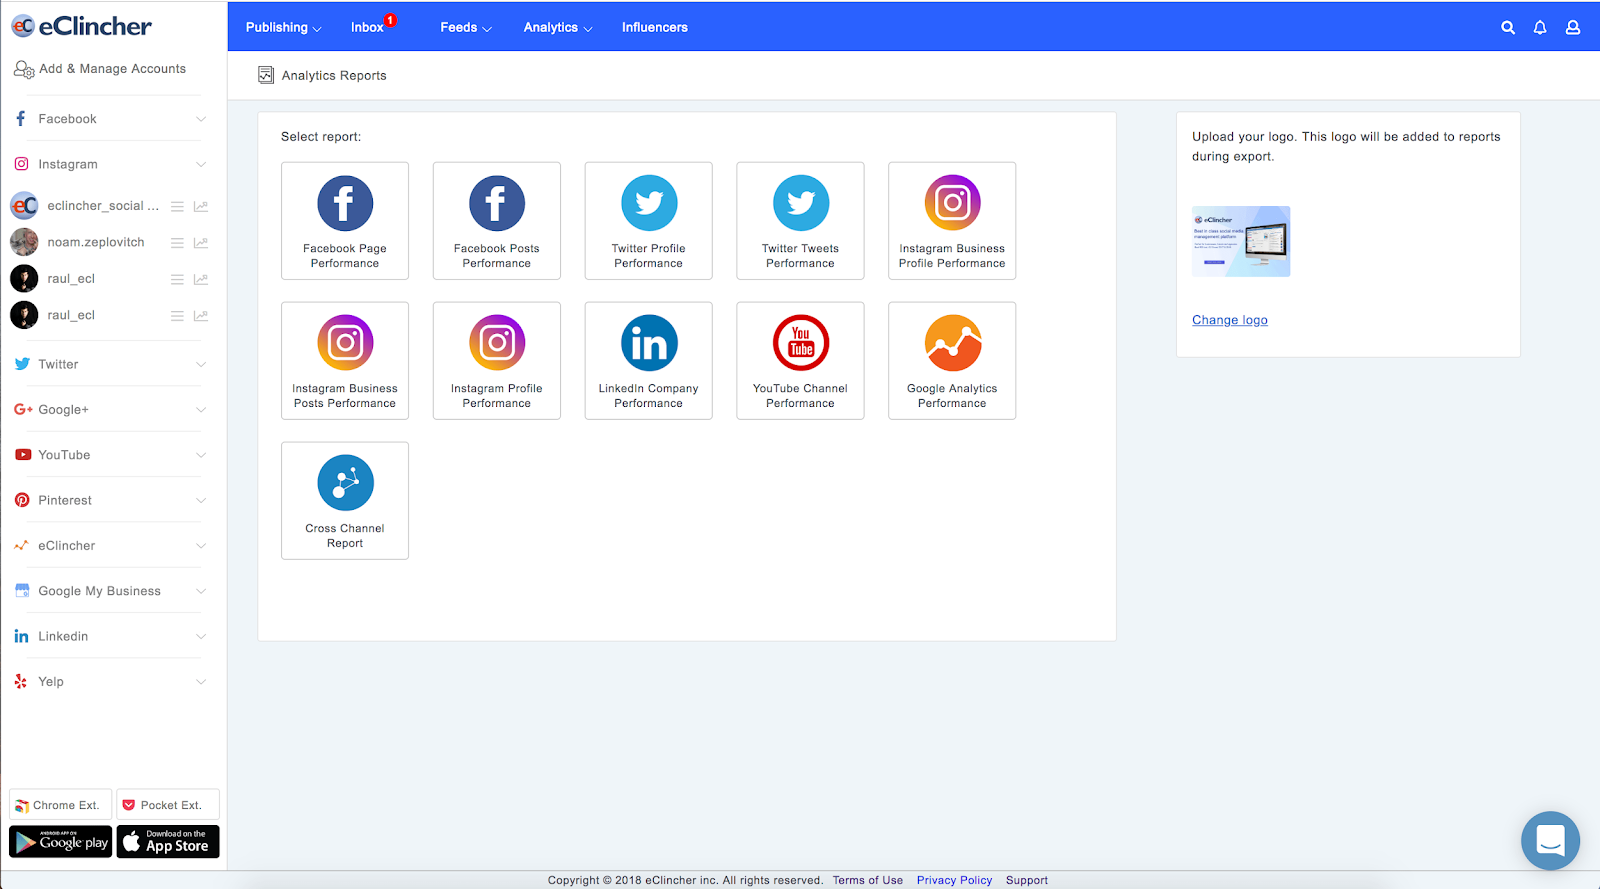Click the search magnifier icon
This screenshot has width=1600, height=889.
click(x=1508, y=28)
